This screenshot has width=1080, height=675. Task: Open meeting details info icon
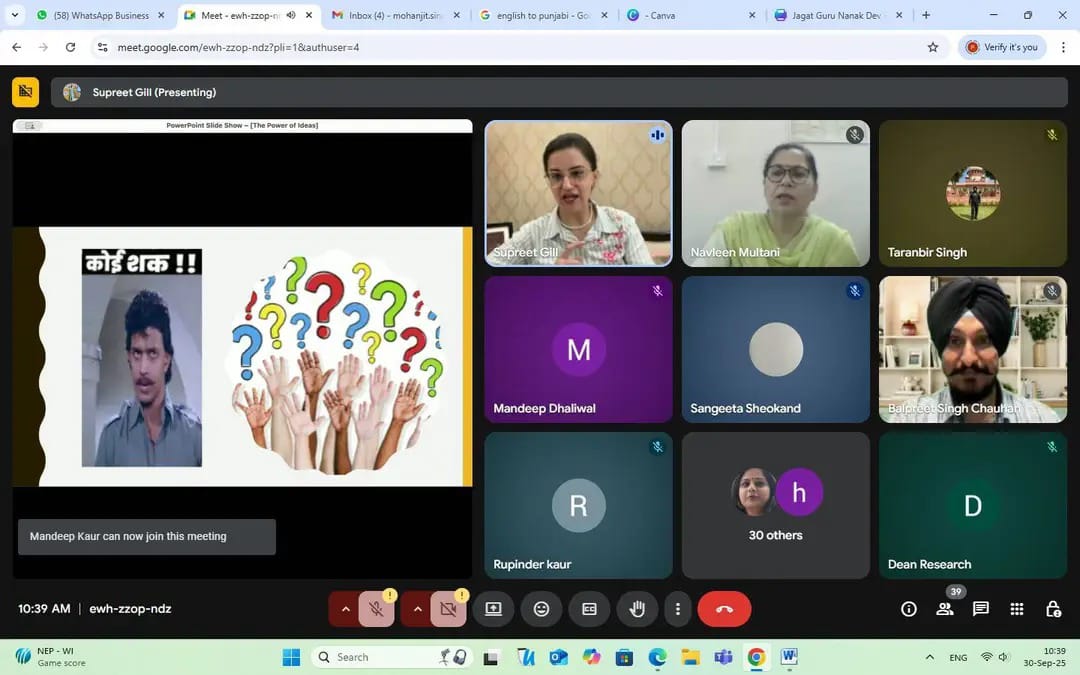(909, 609)
